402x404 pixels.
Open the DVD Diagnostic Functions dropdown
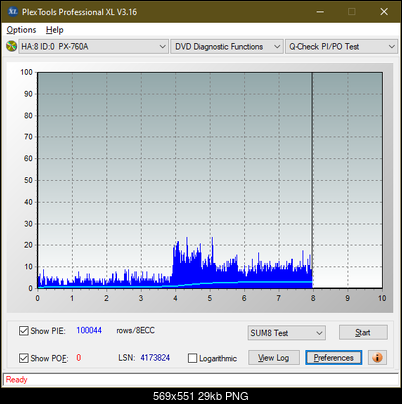tap(227, 47)
